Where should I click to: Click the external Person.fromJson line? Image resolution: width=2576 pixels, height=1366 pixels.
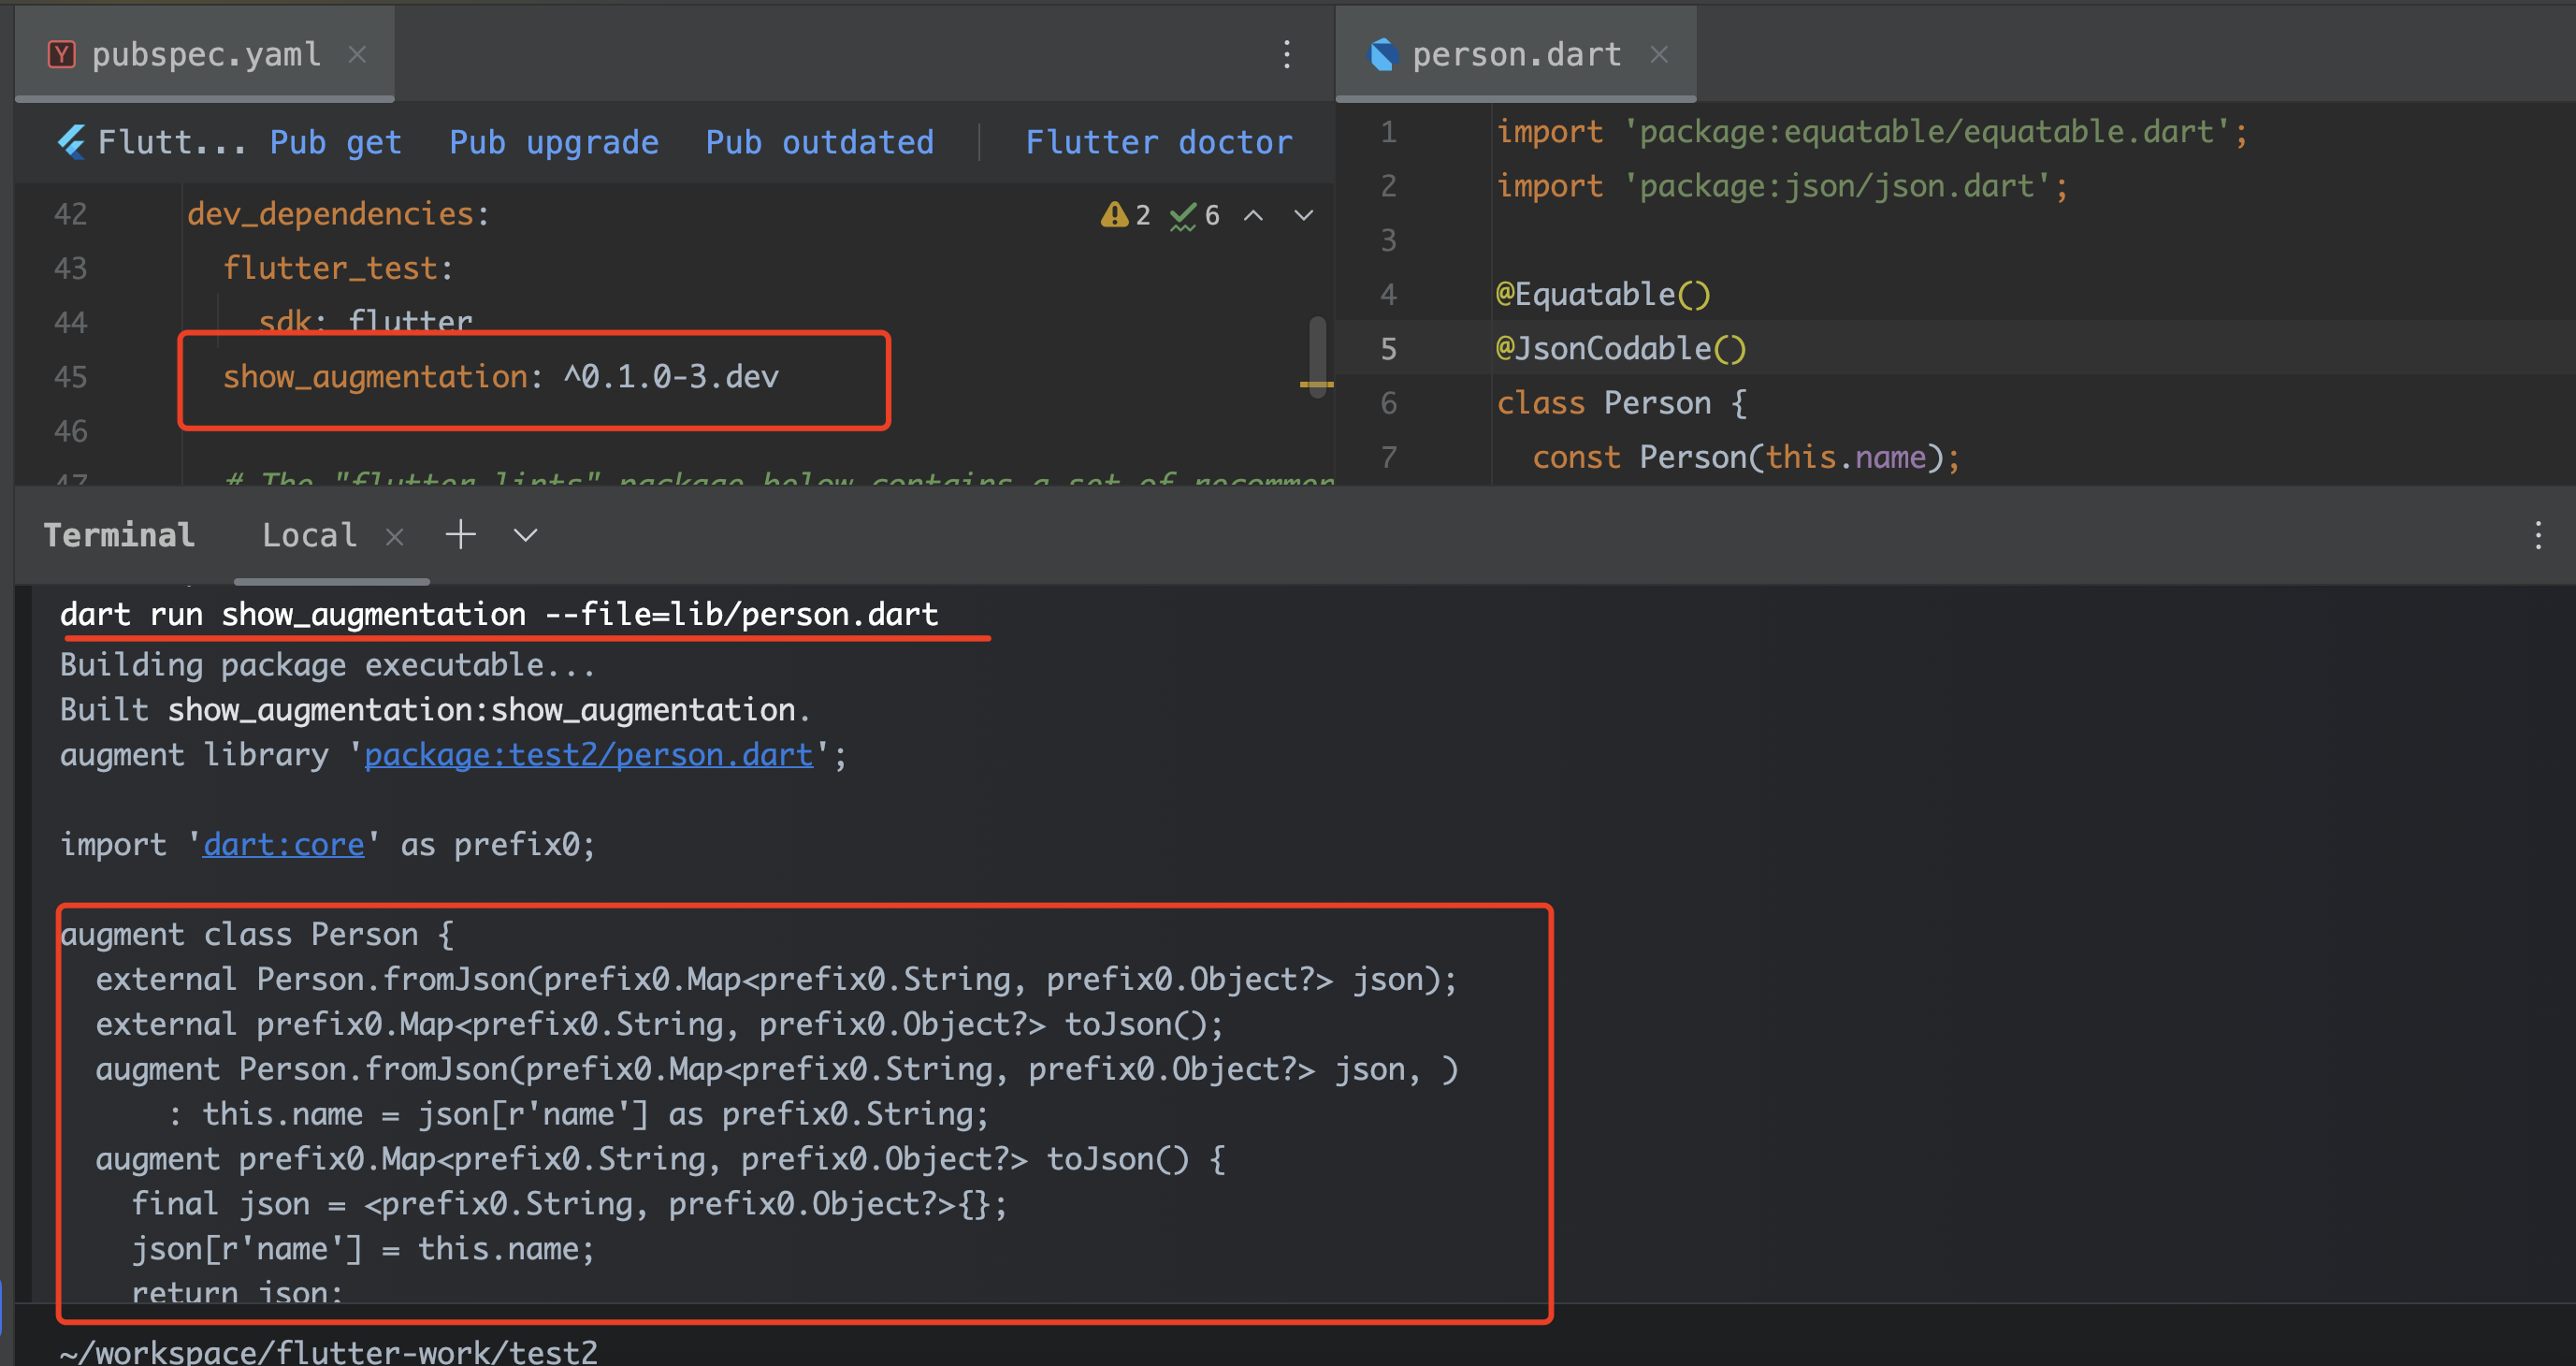[x=776, y=978]
